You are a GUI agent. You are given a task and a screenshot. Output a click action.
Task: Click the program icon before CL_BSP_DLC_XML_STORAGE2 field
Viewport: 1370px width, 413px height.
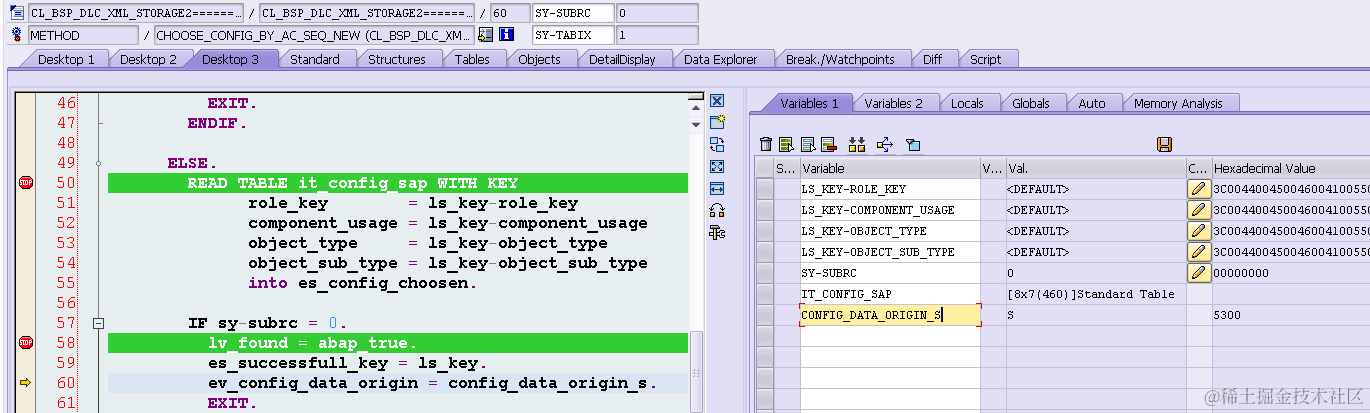16,13
